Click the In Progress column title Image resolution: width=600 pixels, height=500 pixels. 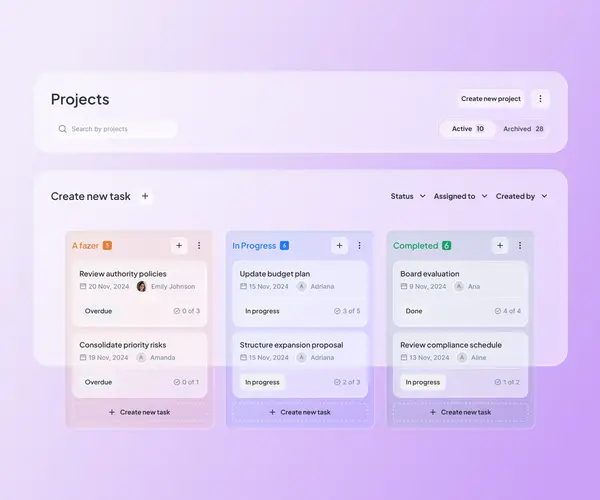tap(254, 246)
